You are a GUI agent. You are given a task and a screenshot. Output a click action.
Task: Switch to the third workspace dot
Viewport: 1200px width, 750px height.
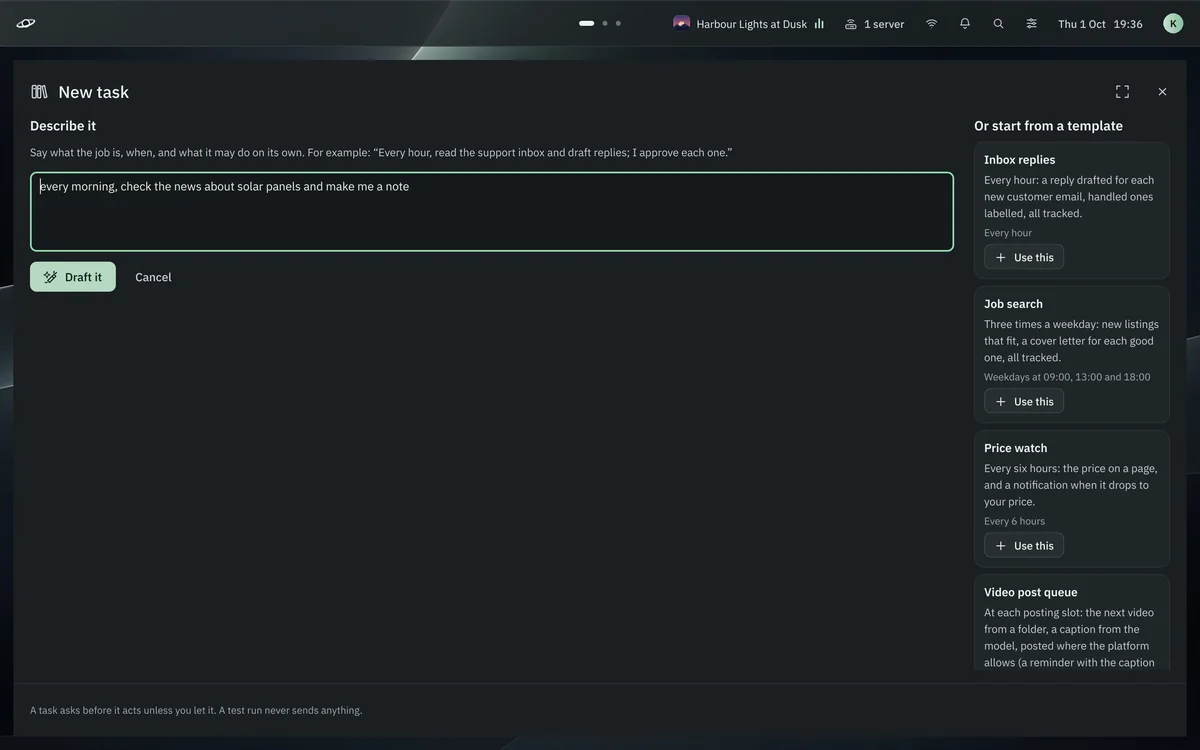coord(618,23)
